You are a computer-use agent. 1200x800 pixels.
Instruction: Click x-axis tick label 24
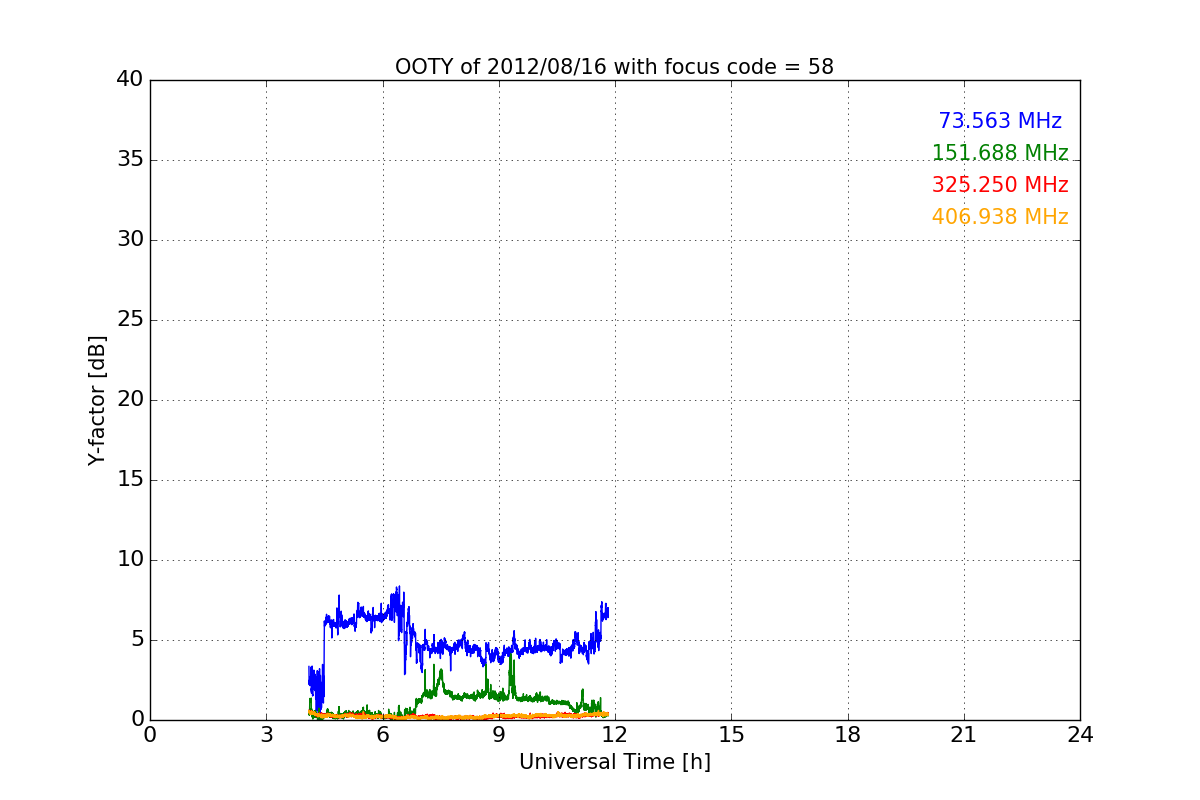(1080, 735)
